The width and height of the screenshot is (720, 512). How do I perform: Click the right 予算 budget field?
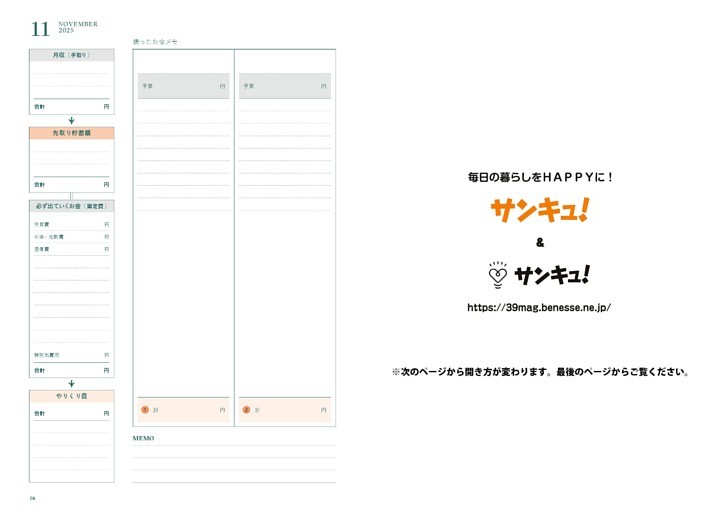click(285, 86)
